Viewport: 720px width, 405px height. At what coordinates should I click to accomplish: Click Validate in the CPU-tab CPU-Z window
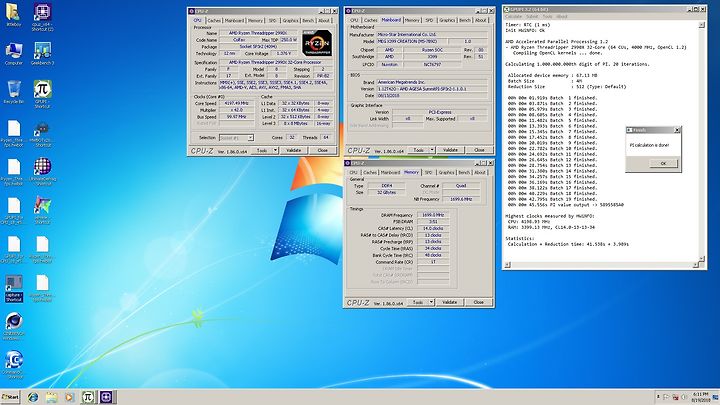(x=293, y=150)
